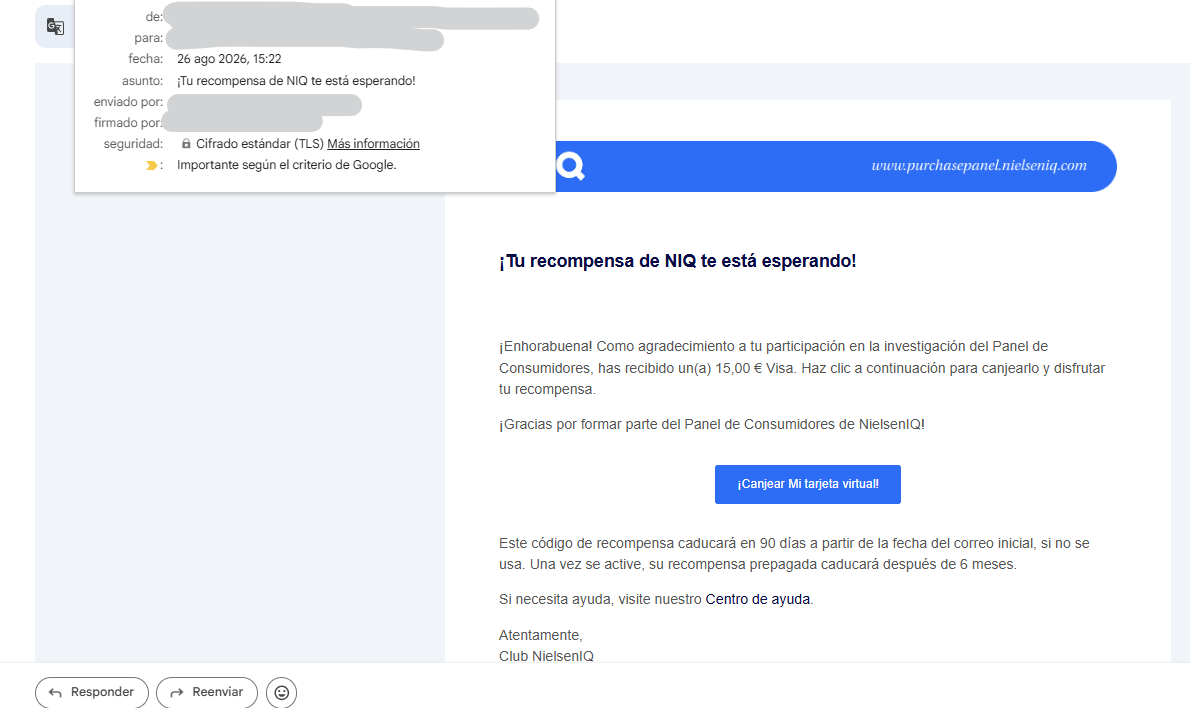Click the 'seguridad:' label

(x=134, y=143)
